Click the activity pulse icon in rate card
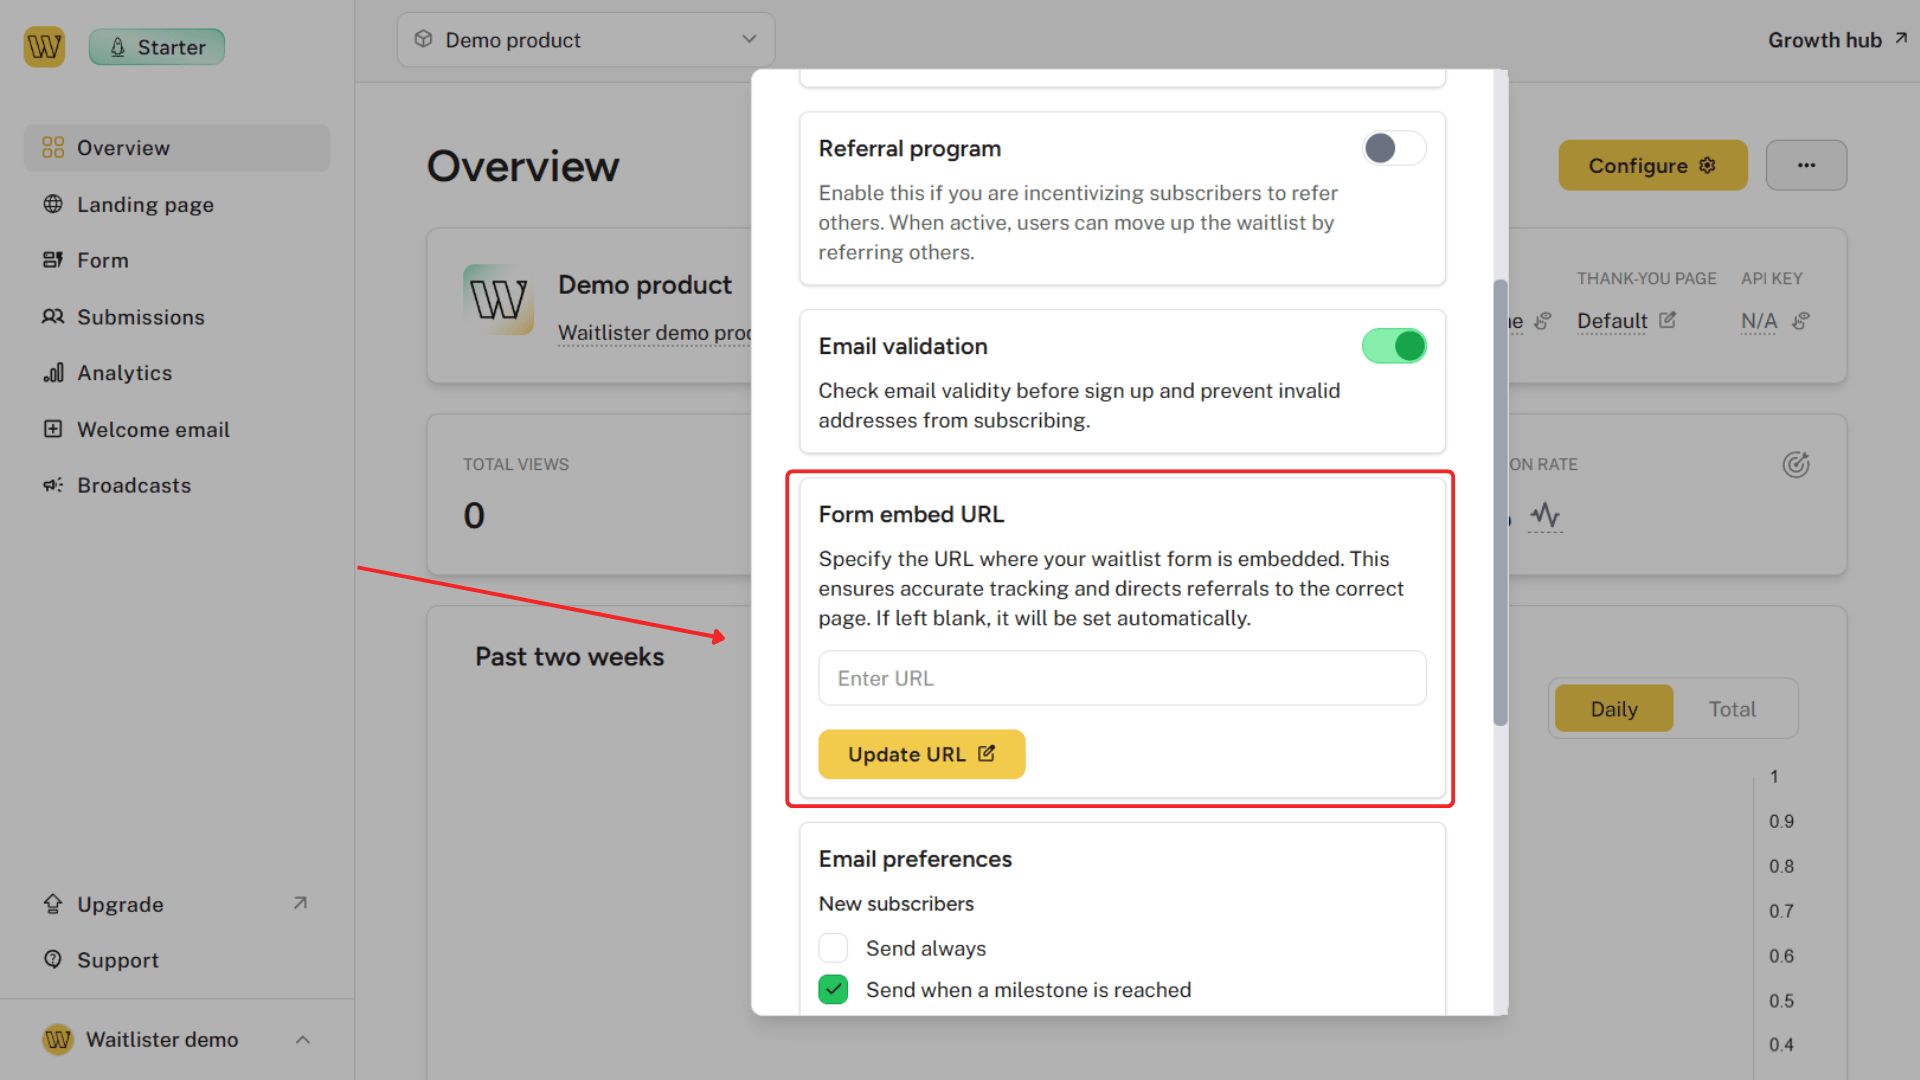 pyautogui.click(x=1545, y=515)
